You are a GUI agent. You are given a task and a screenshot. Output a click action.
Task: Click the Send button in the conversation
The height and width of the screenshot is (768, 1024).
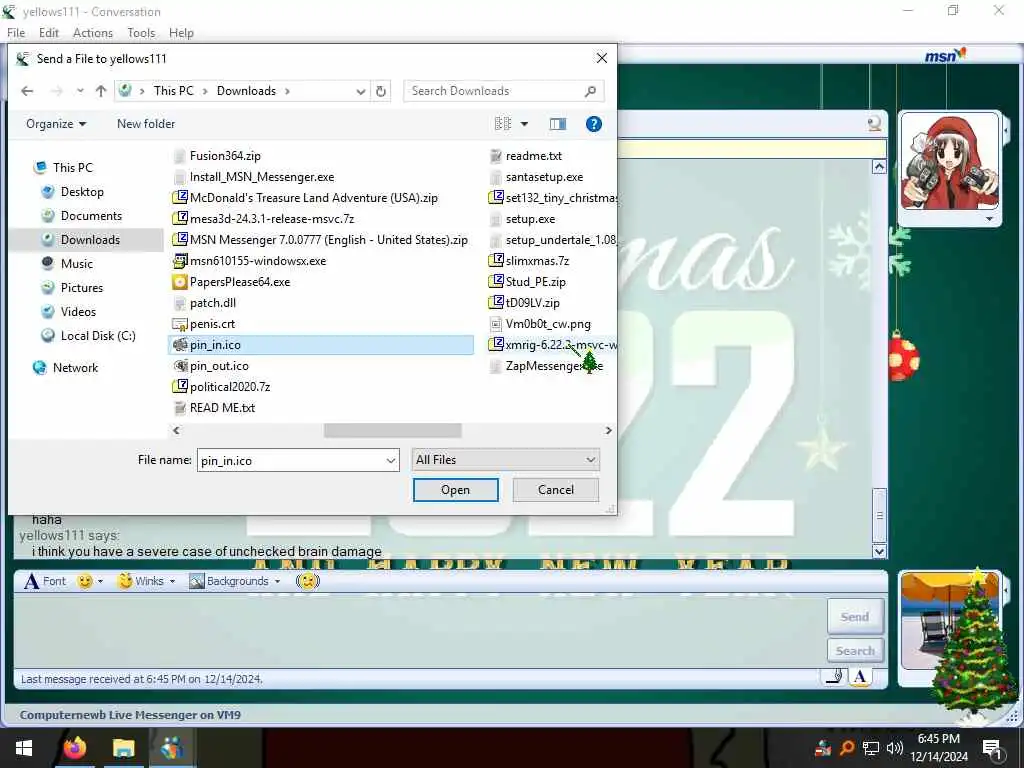855,616
